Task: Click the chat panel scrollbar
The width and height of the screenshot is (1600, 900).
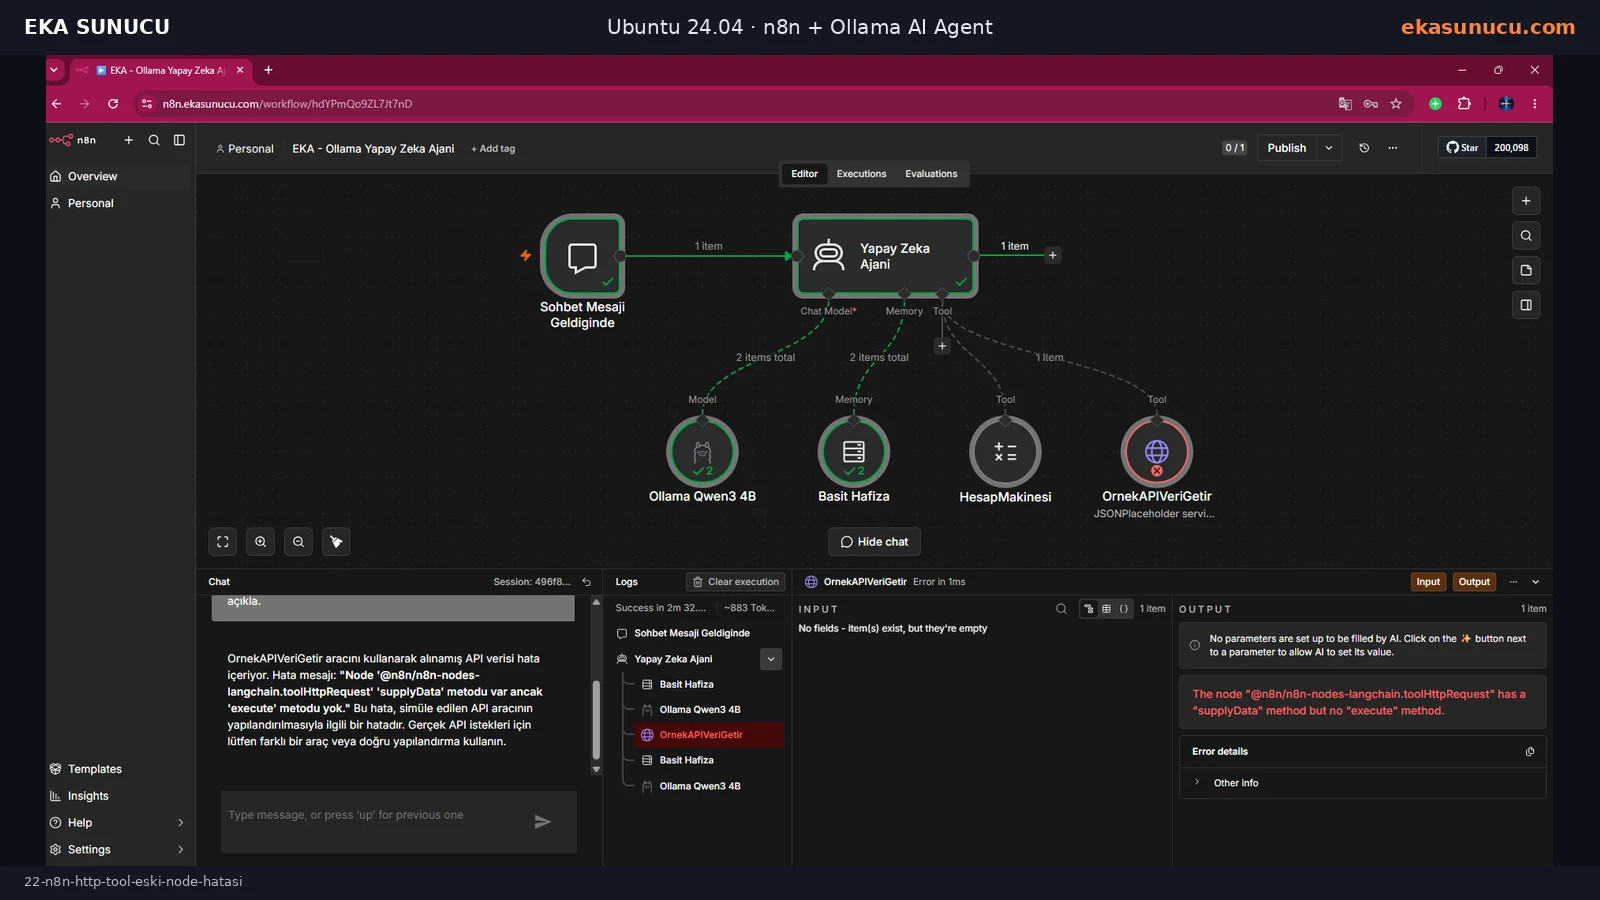Action: click(x=596, y=720)
